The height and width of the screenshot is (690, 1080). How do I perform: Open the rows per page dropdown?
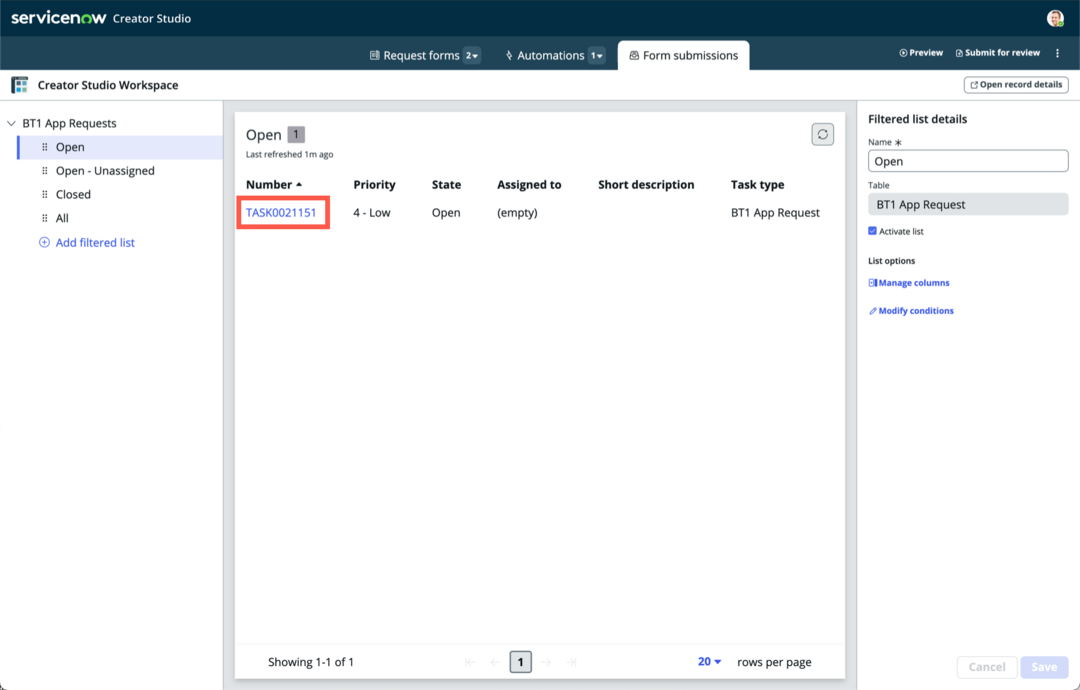pyautogui.click(x=709, y=662)
